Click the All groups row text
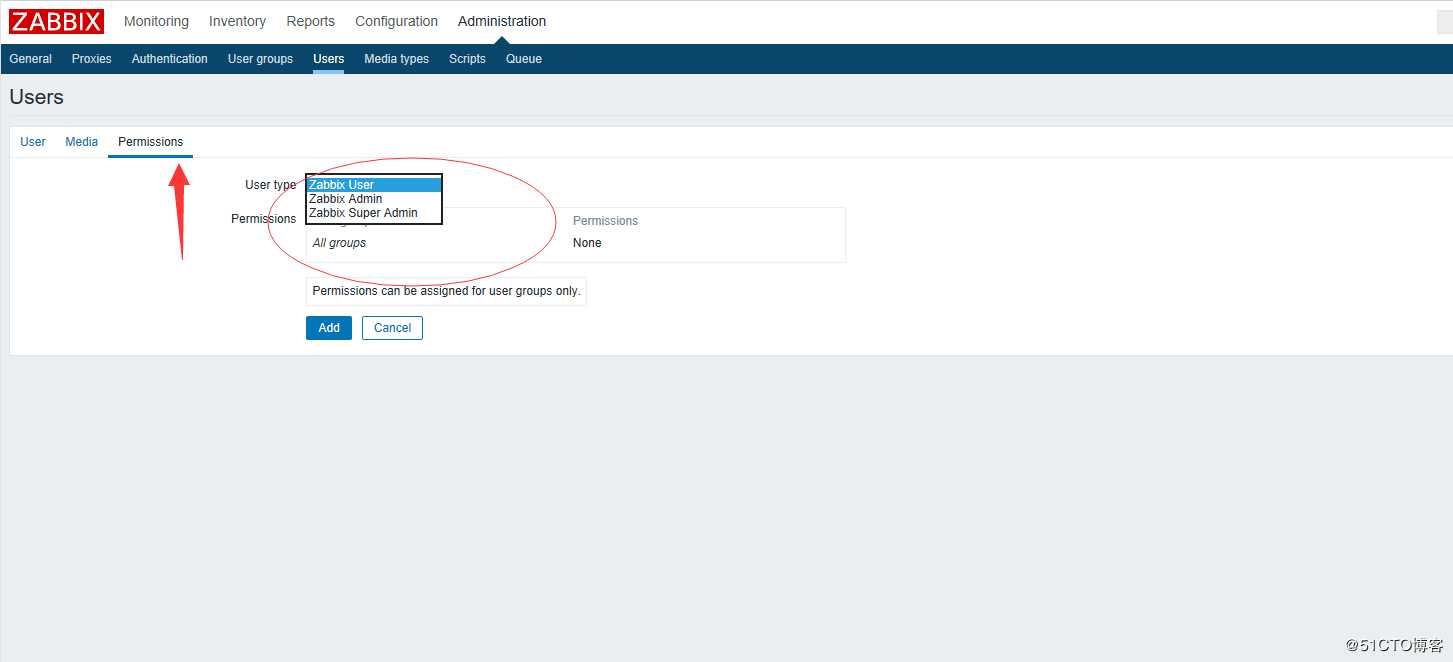This screenshot has height=662, width=1453. 339,243
